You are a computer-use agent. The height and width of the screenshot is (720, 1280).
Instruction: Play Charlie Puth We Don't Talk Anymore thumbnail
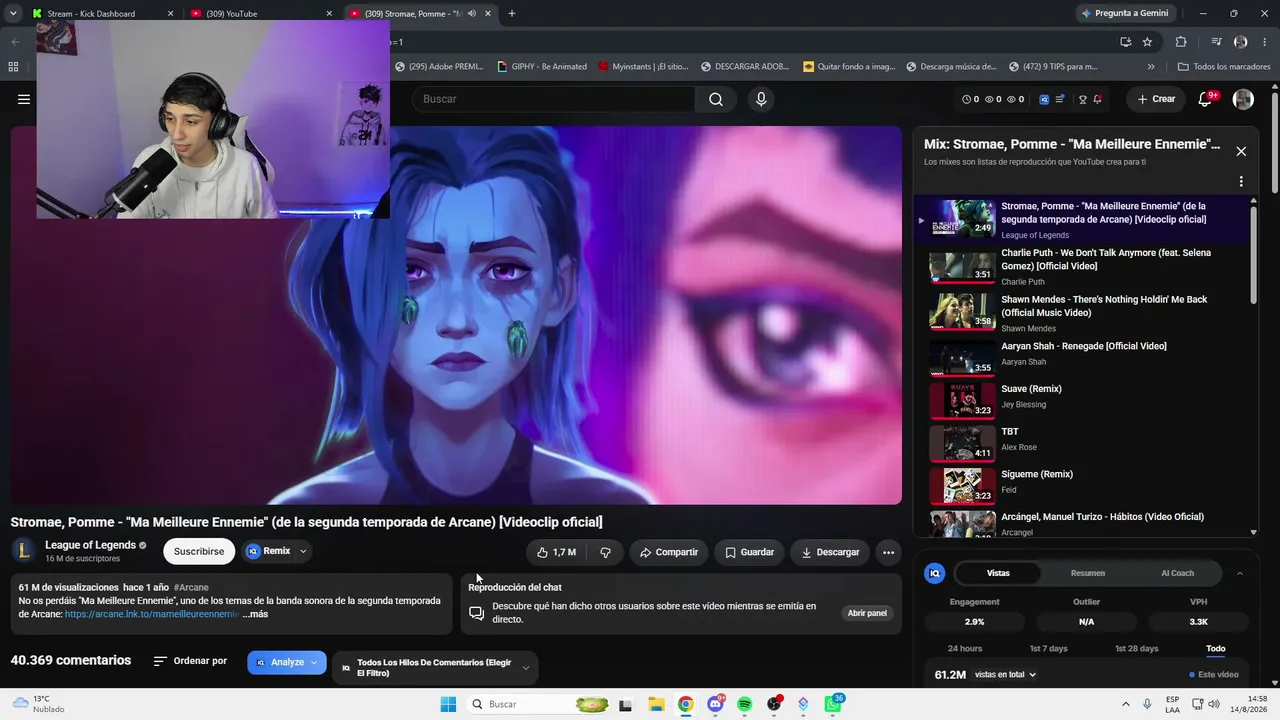(962, 266)
